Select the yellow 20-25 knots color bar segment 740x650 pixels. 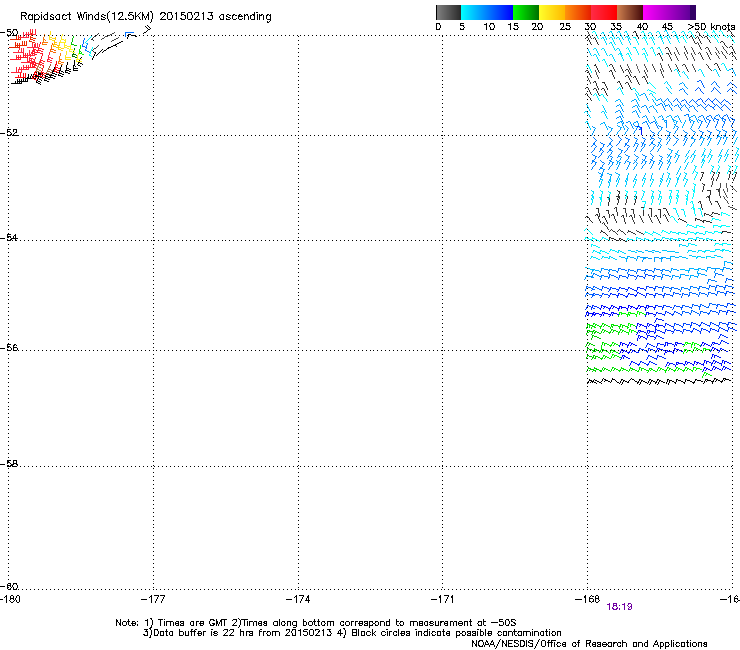(x=552, y=12)
